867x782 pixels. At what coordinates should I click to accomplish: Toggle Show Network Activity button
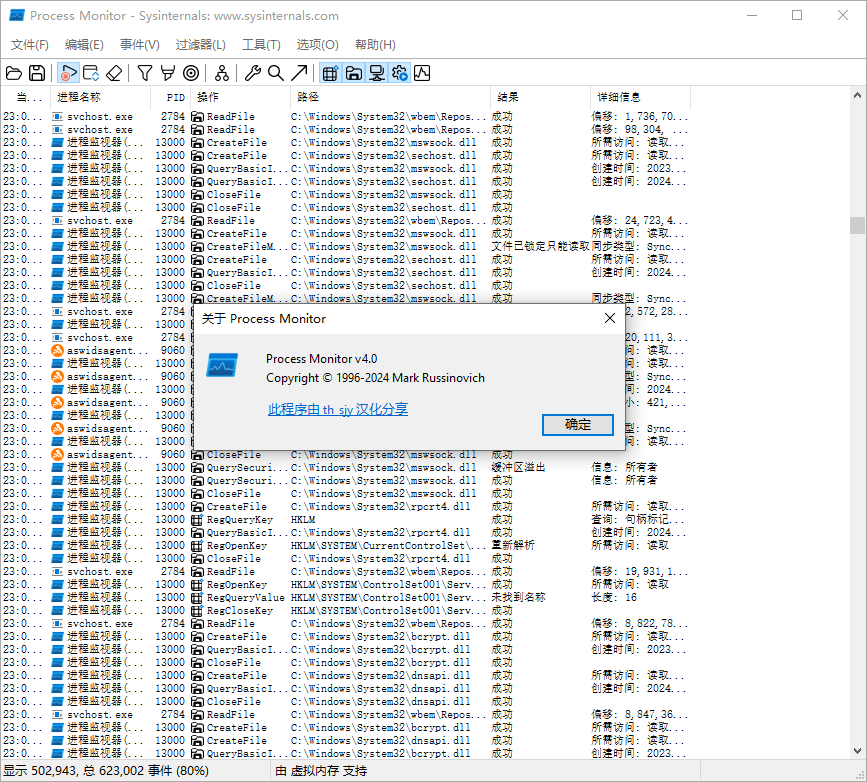tap(377, 73)
